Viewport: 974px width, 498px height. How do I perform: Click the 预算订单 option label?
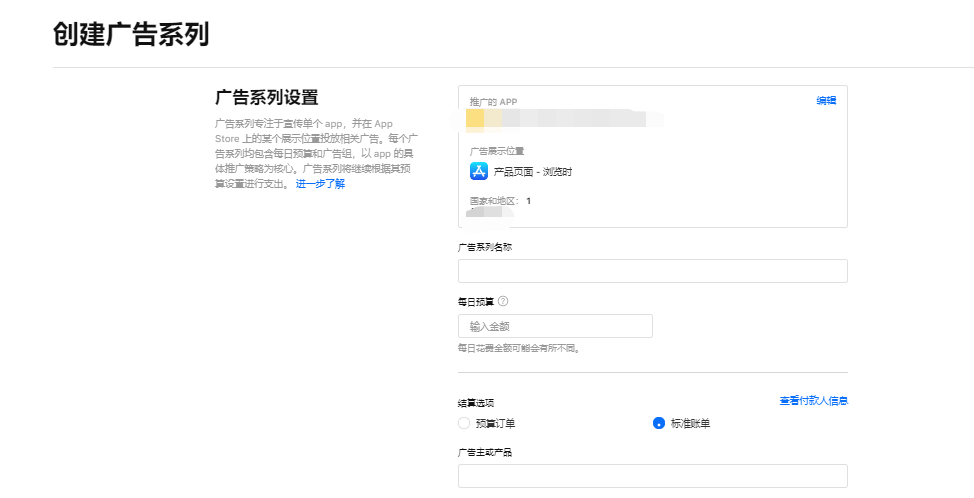pyautogui.click(x=495, y=424)
